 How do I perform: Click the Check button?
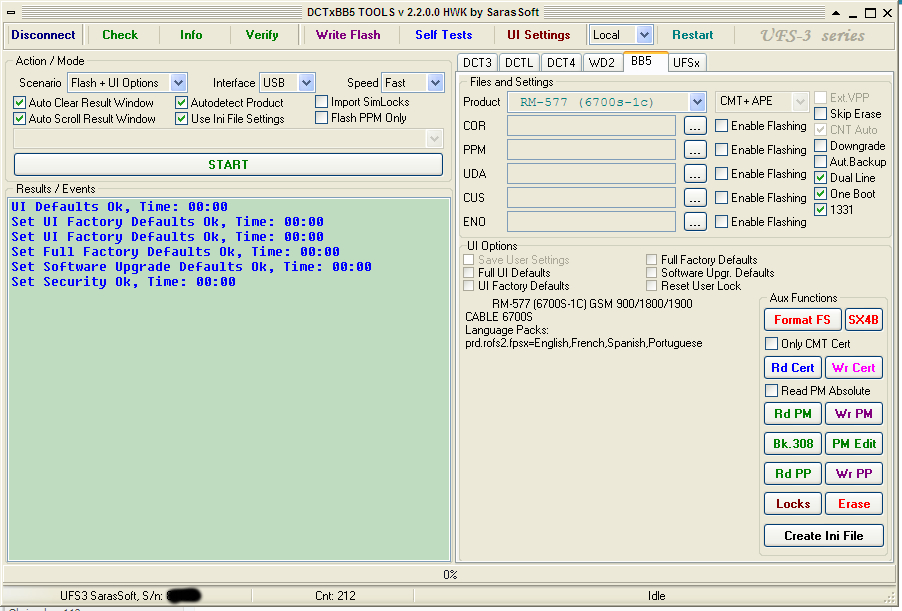coord(120,35)
